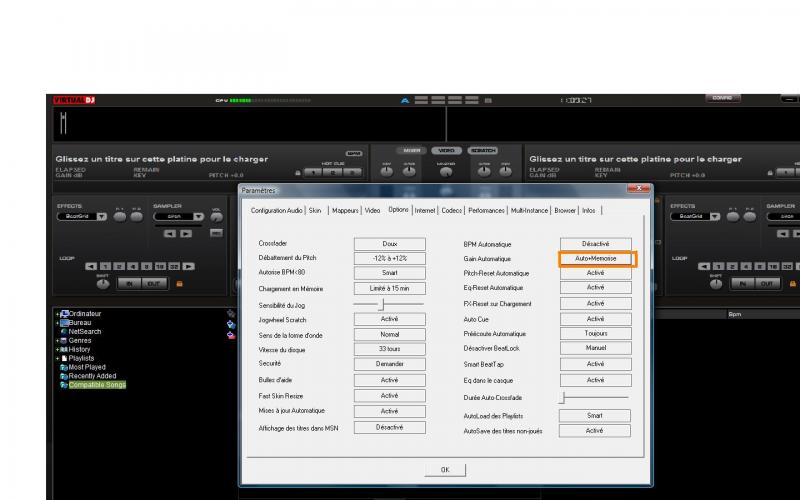Open the left deck BeatGrid effects dropdown

102,216
